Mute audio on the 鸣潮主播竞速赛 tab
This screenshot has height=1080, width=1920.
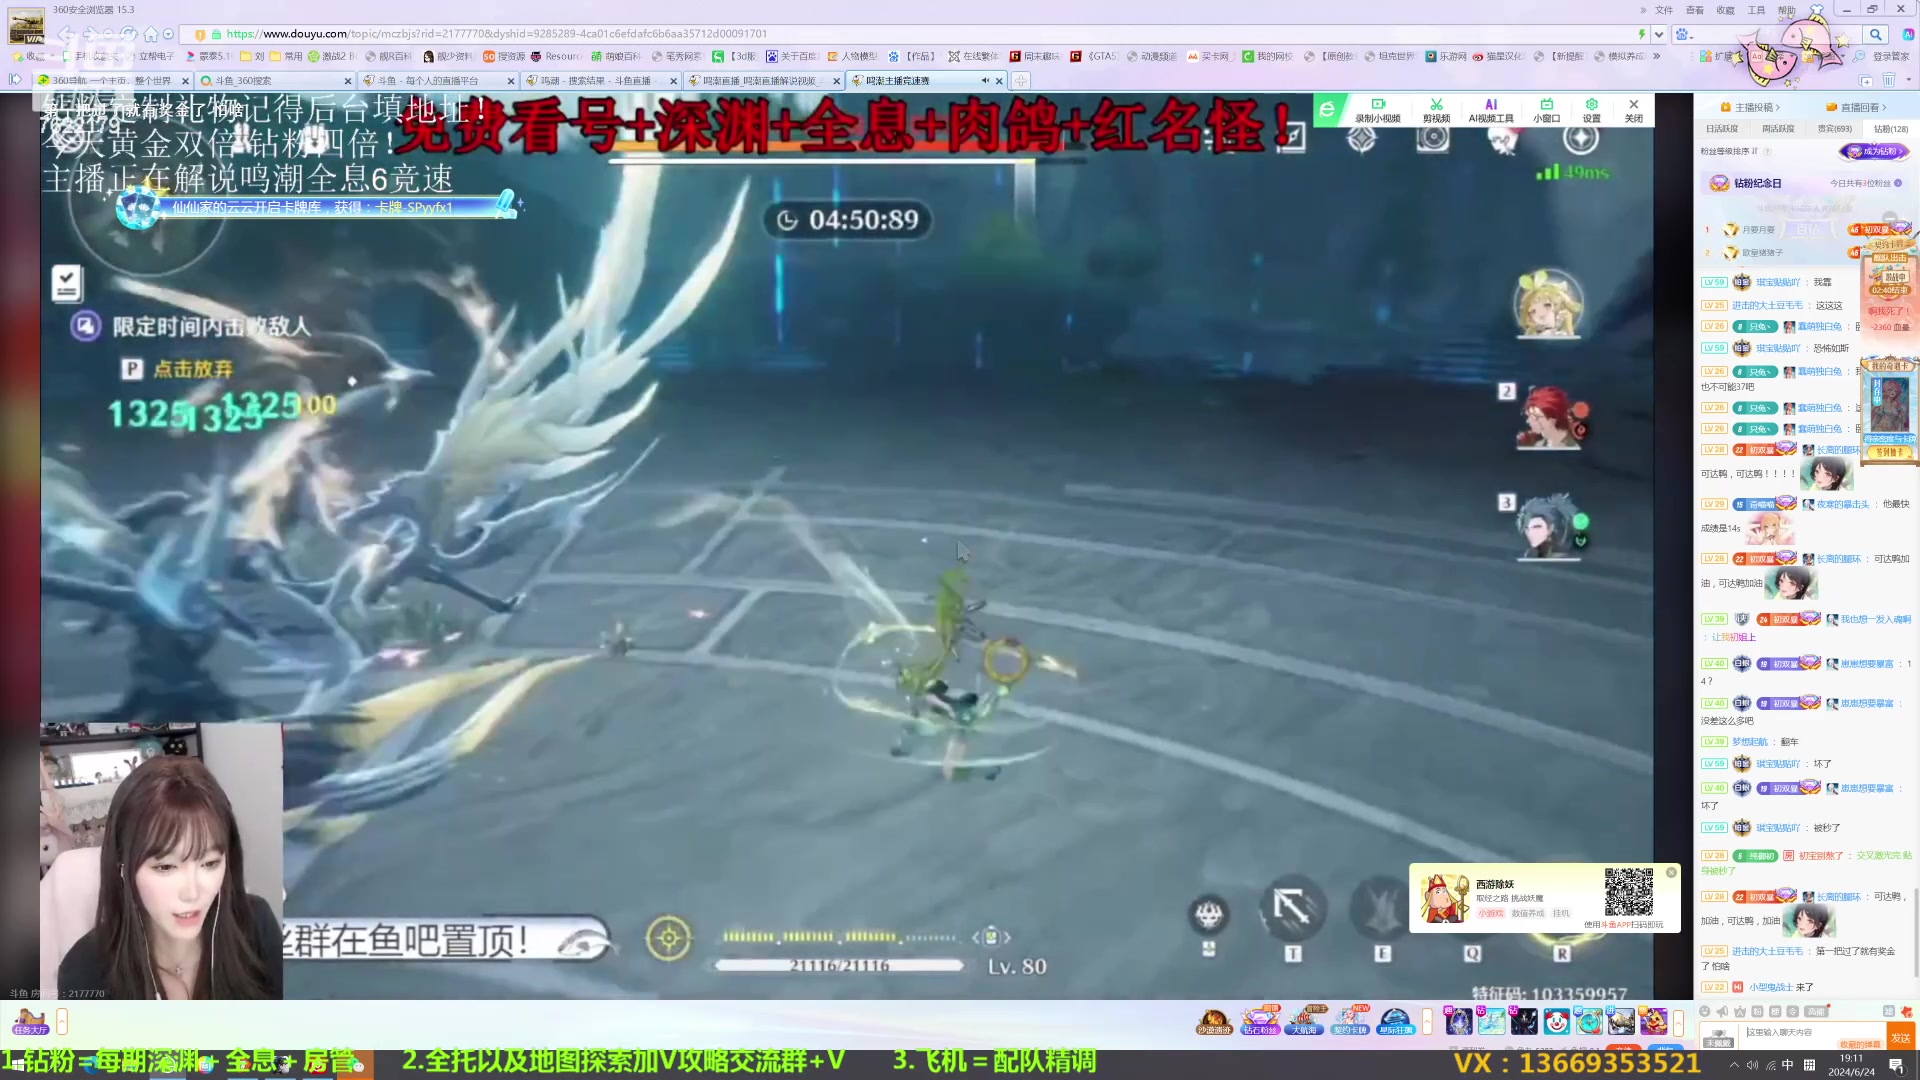coord(985,81)
